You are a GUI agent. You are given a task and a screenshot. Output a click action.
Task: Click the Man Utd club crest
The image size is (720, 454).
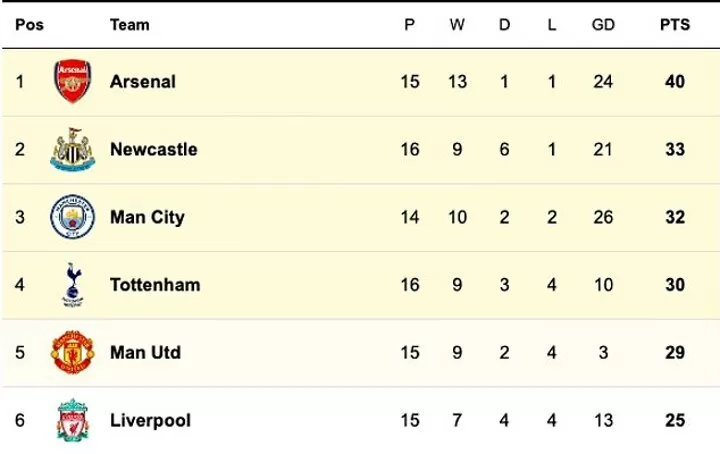pos(72,353)
